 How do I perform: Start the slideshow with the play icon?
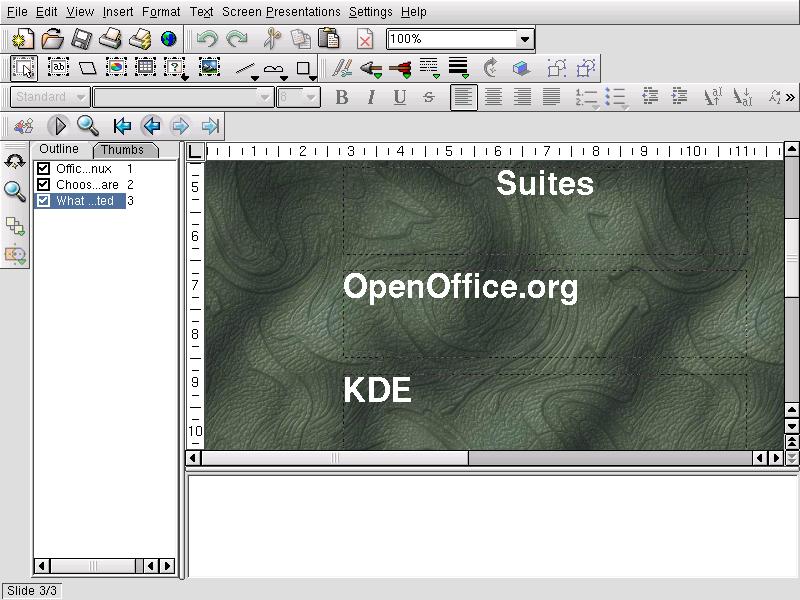tap(58, 126)
